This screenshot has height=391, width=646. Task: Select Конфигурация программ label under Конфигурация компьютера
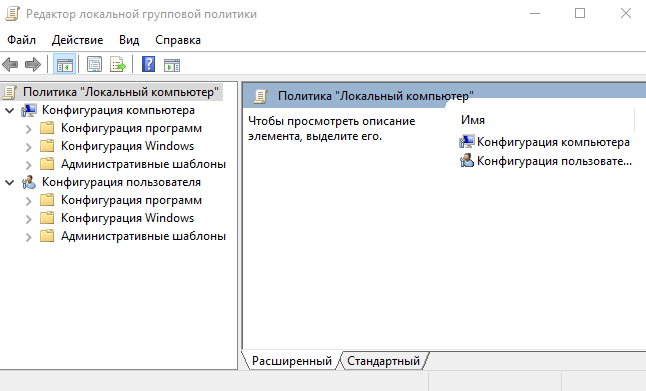tap(131, 128)
